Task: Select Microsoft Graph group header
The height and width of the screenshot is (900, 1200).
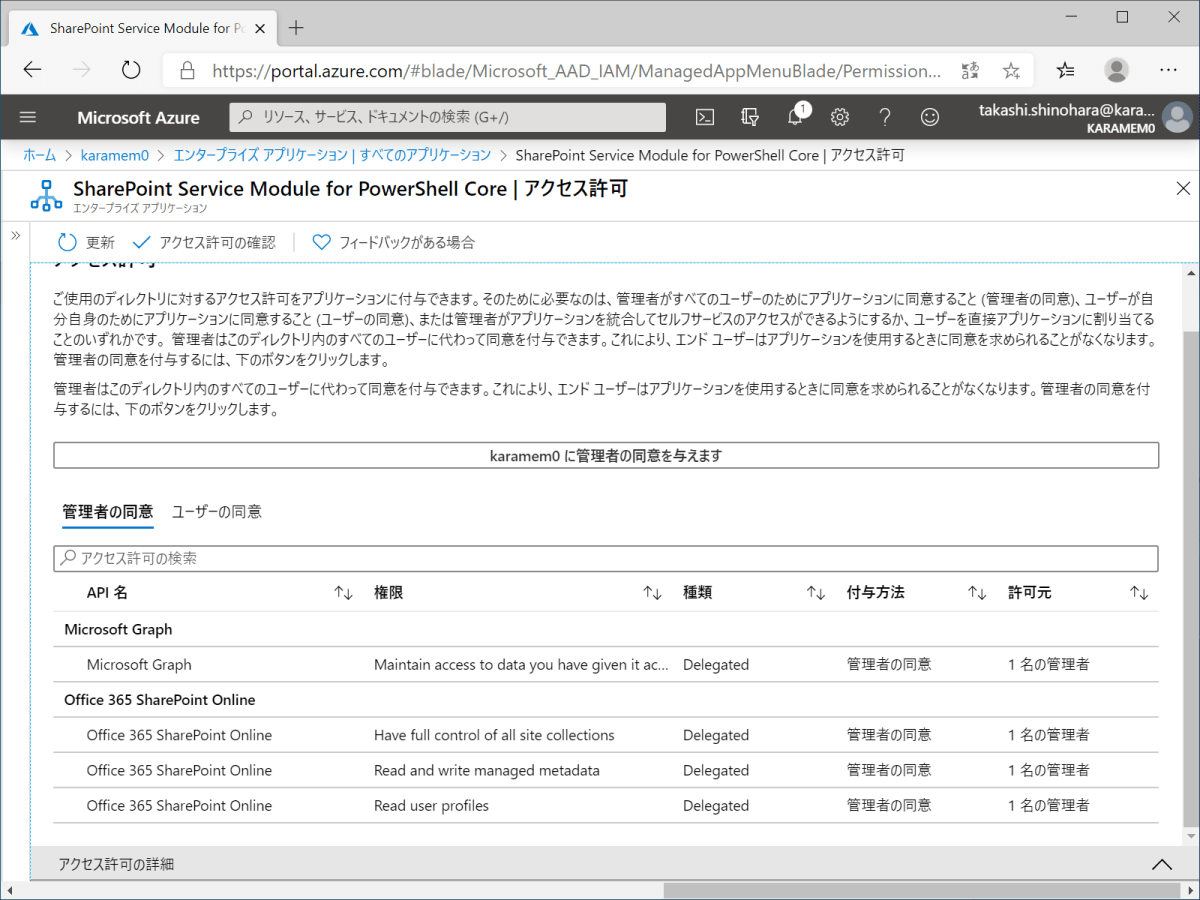Action: (x=118, y=629)
